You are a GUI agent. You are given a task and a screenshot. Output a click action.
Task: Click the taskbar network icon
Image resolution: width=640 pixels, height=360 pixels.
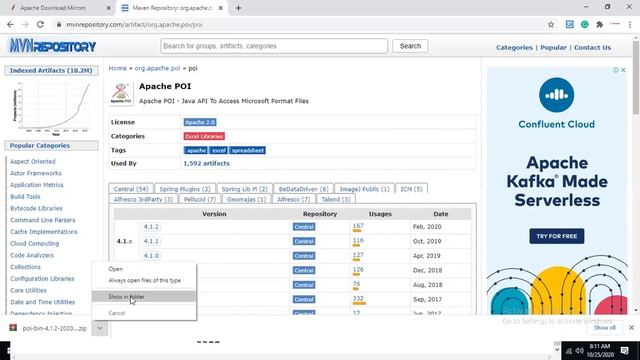(x=569, y=351)
